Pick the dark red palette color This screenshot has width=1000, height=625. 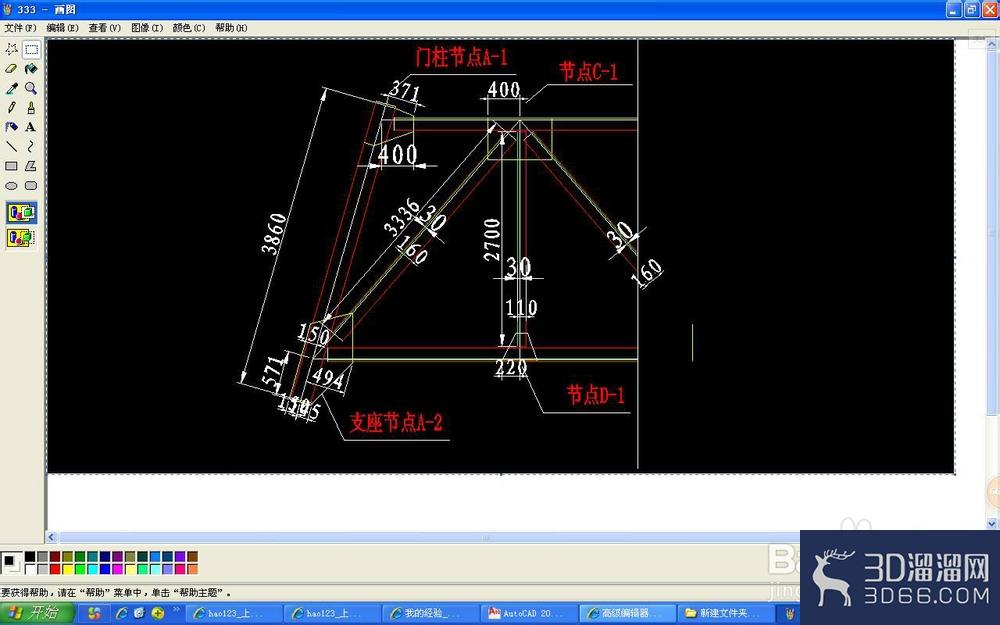55,557
